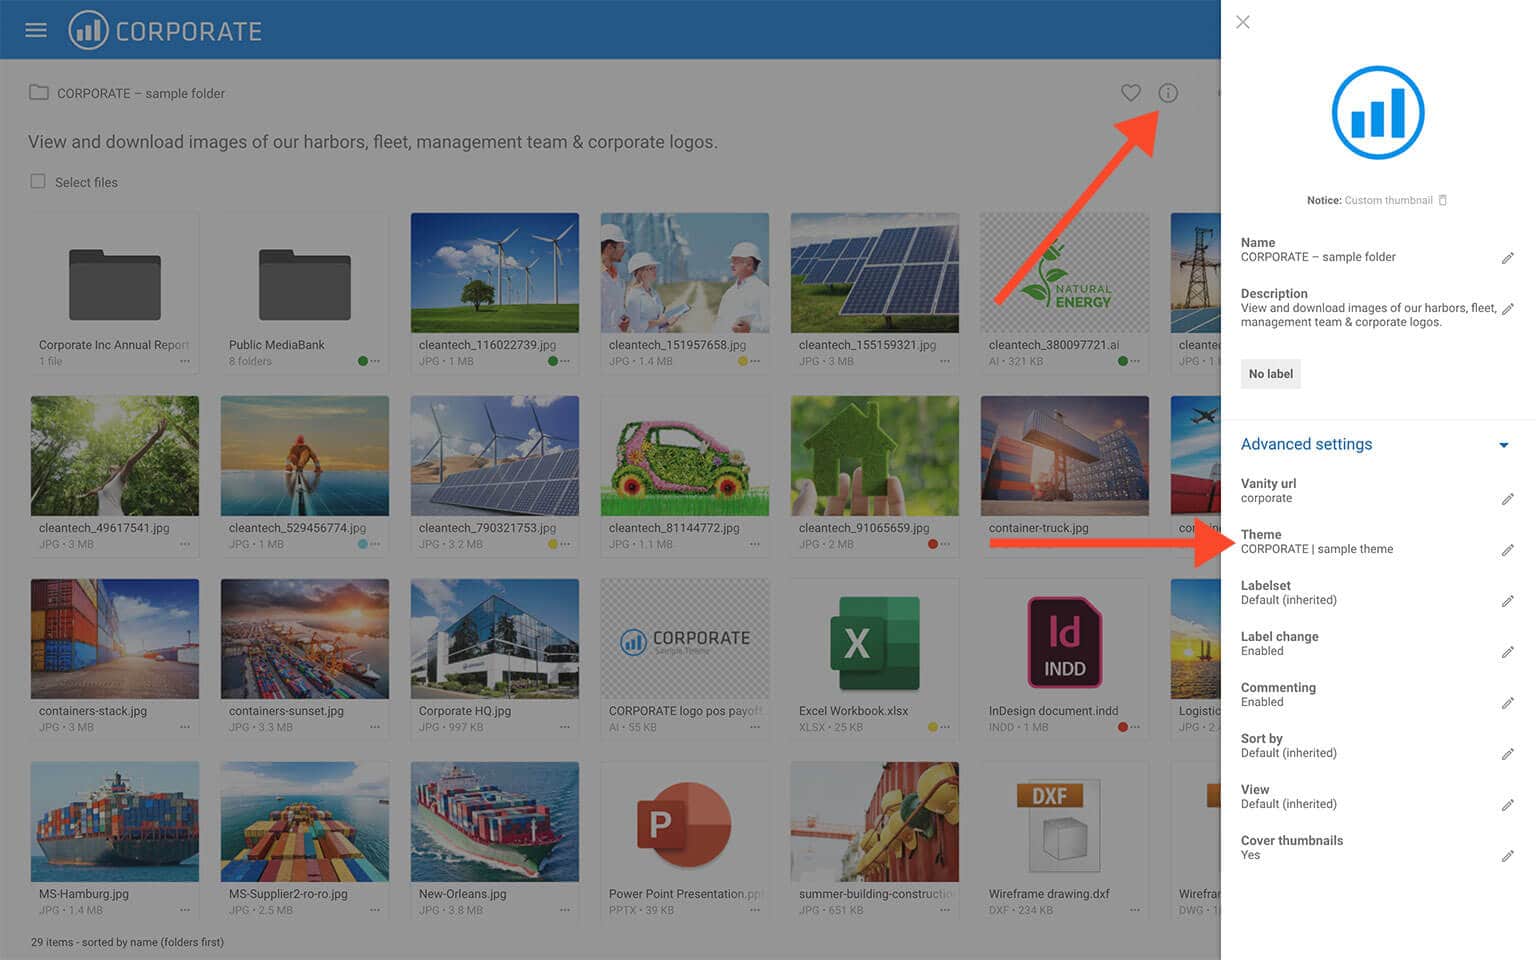Open options menu for Corporate HQ.jpg
Image resolution: width=1536 pixels, height=960 pixels.
pyautogui.click(x=565, y=728)
